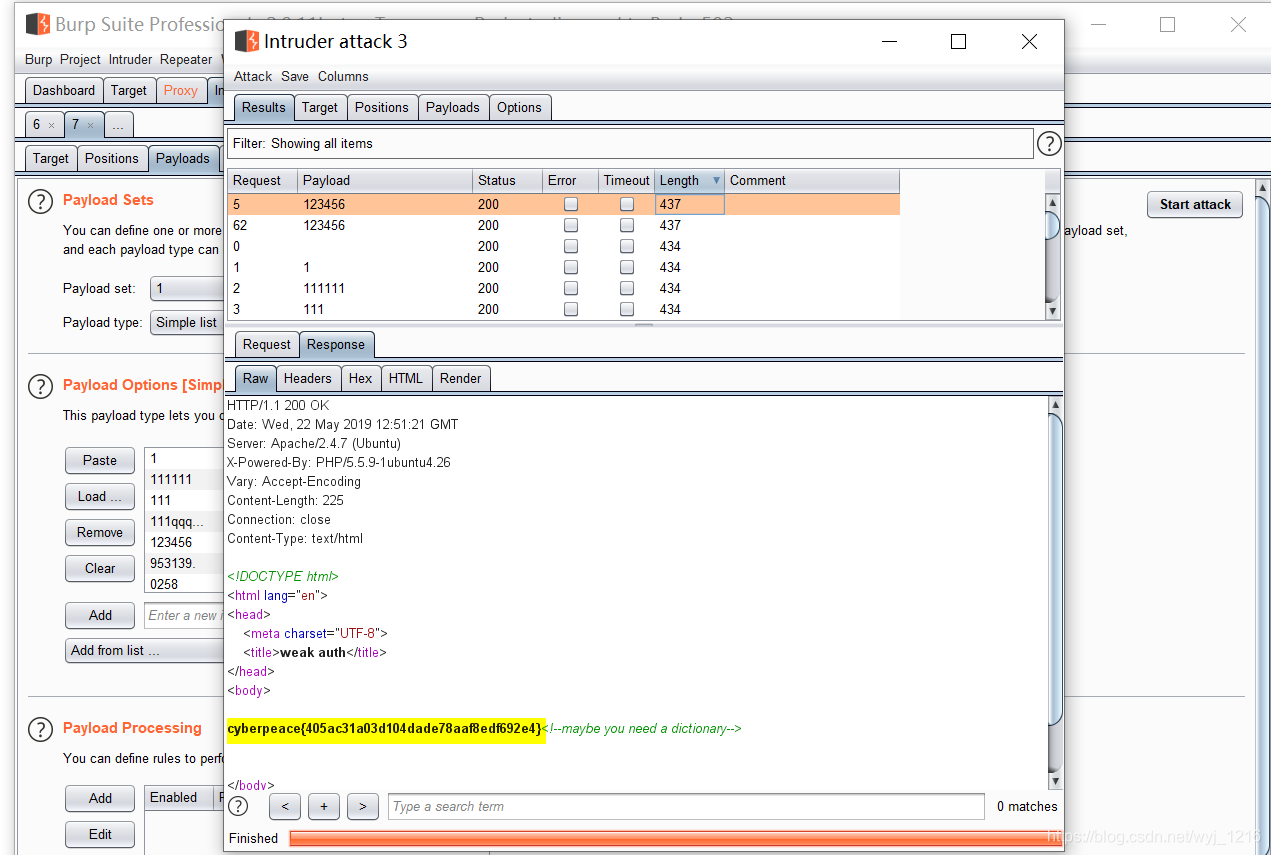The height and width of the screenshot is (855, 1271).
Task: Click the Filter: Showing all items bar
Action: click(630, 143)
